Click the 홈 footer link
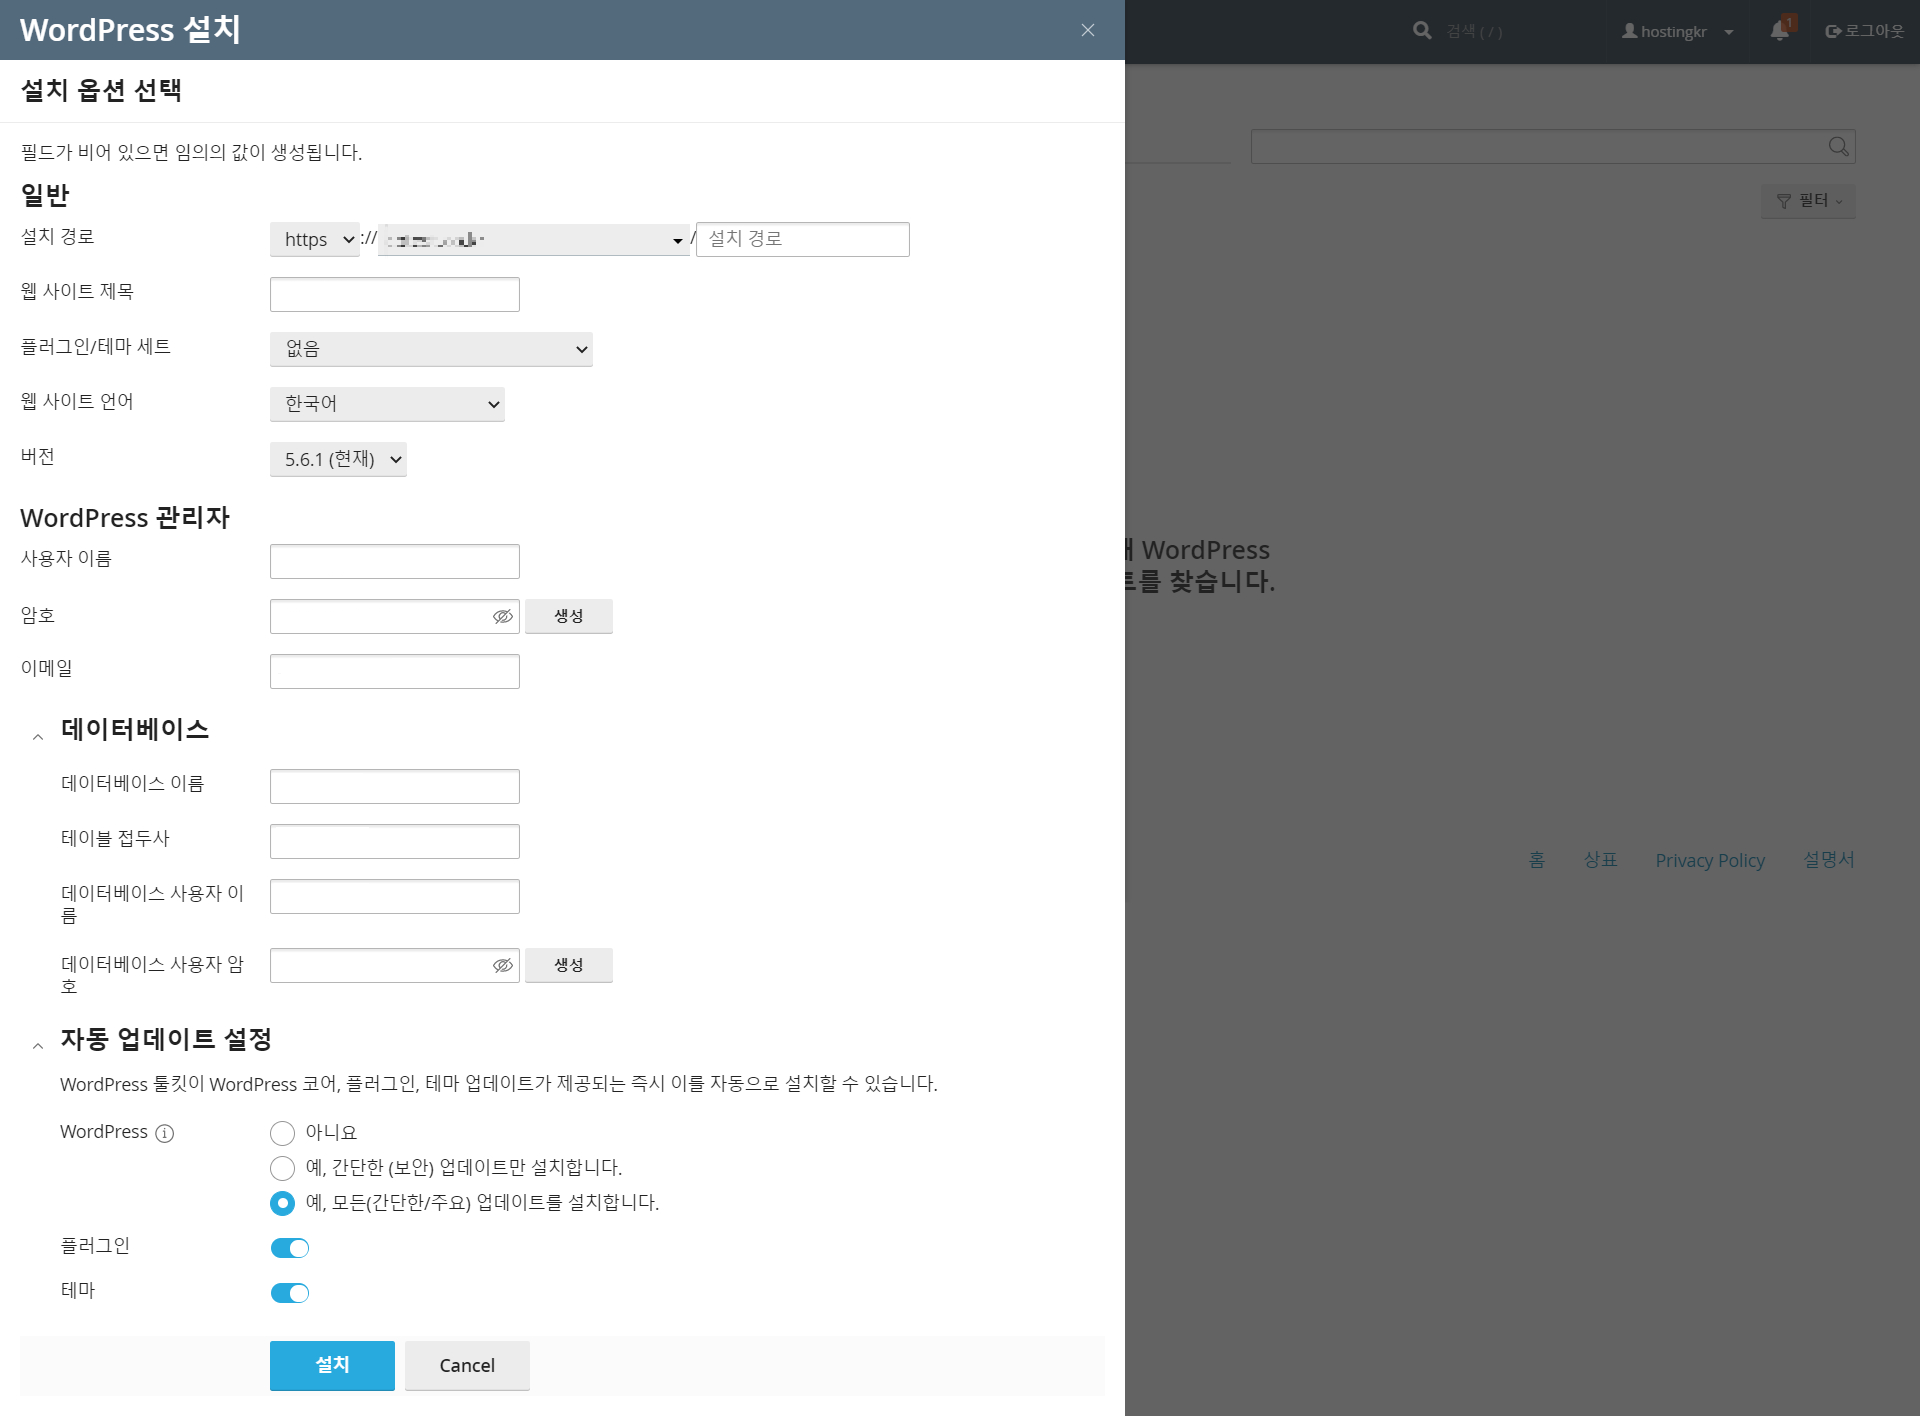1920x1416 pixels. (1537, 860)
